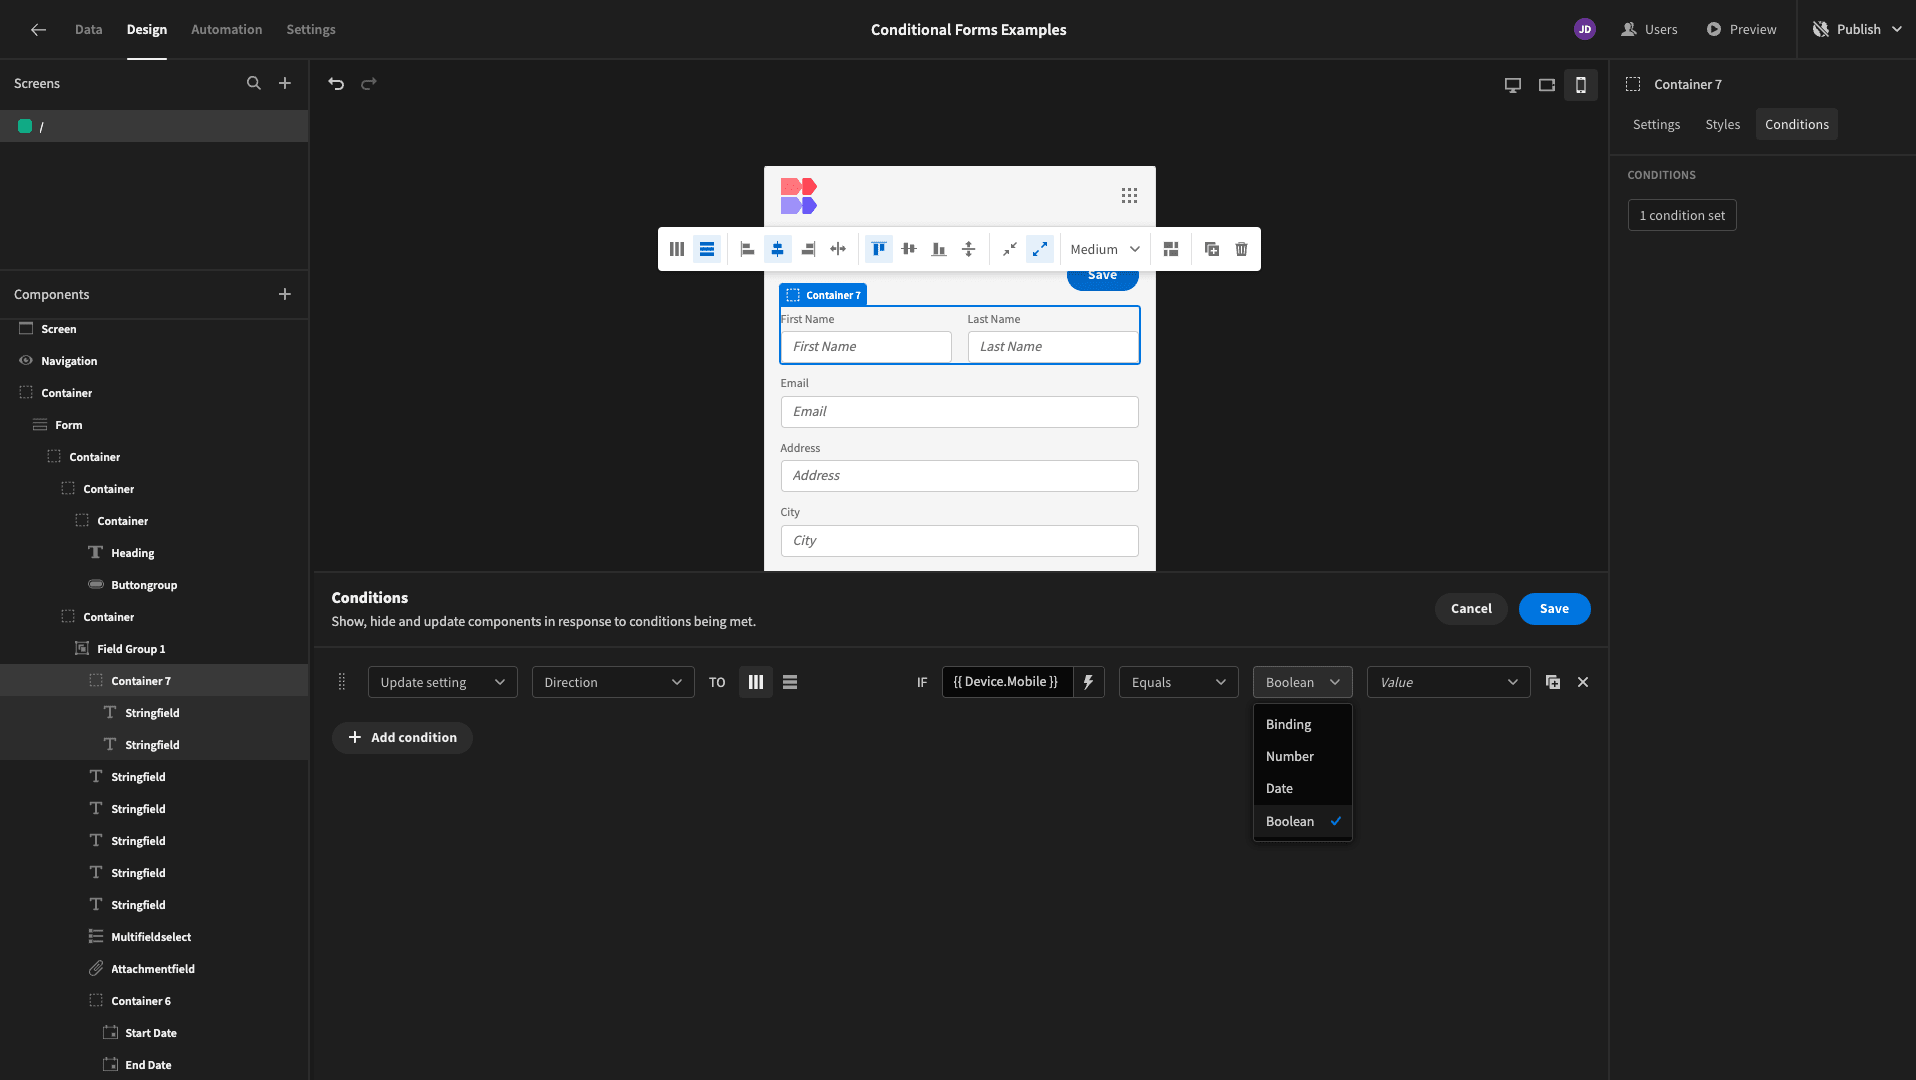The image size is (1916, 1080).
Task: Set row direction in floating toolbar
Action: (x=707, y=249)
